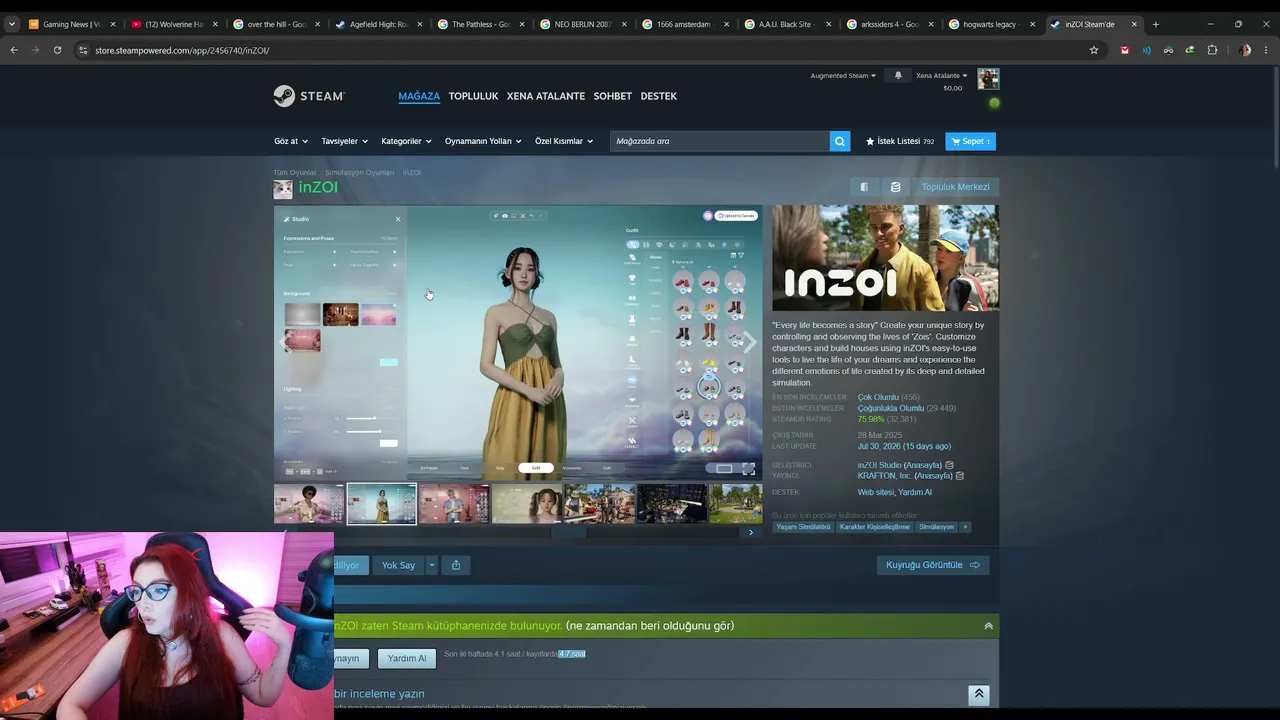This screenshot has width=1280, height=720.
Task: Open the Sepet cart button
Action: click(x=971, y=141)
